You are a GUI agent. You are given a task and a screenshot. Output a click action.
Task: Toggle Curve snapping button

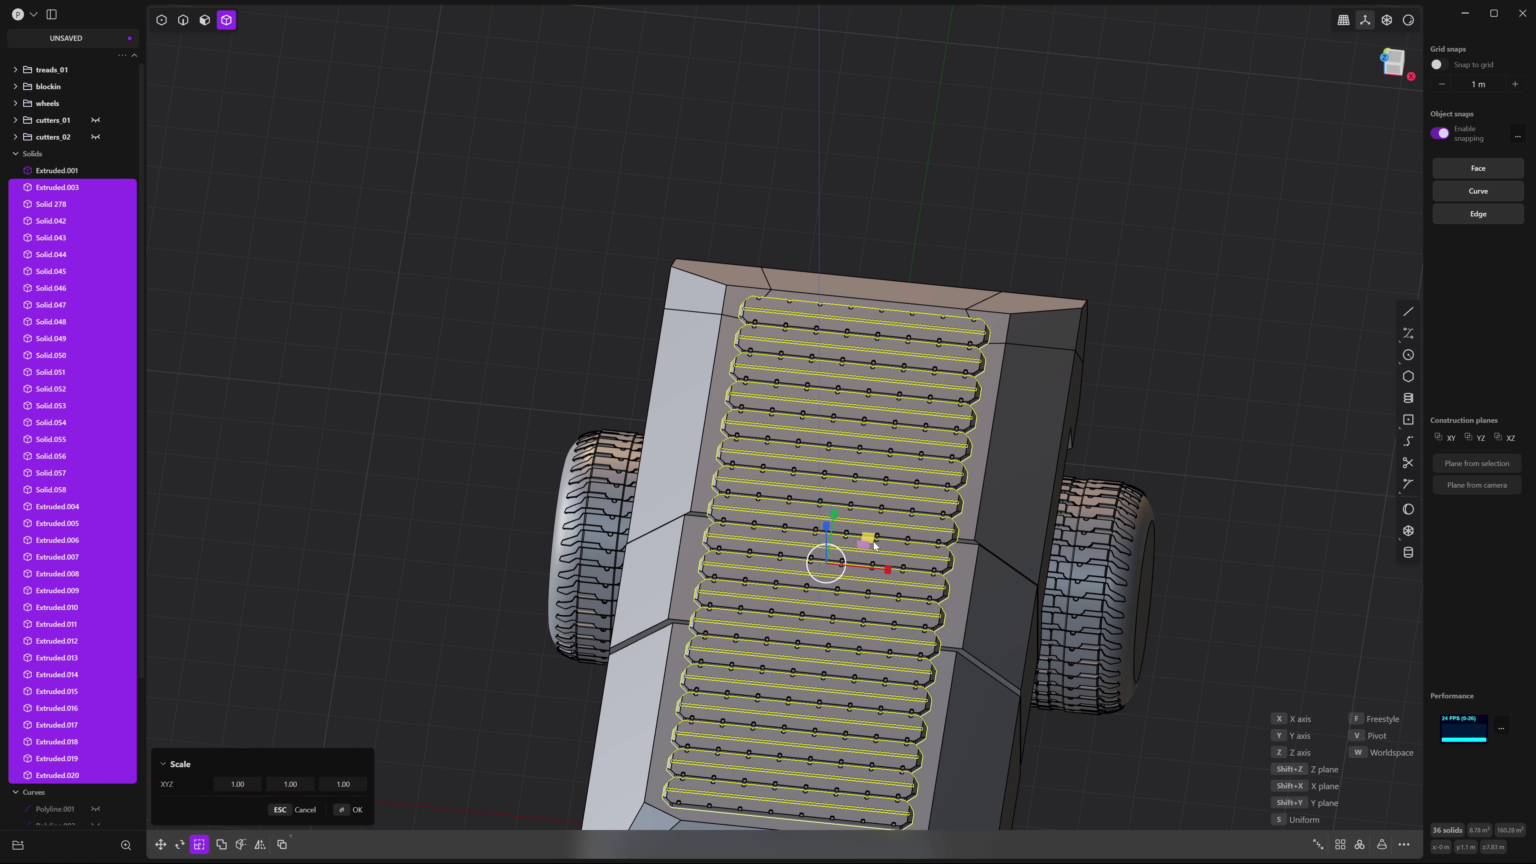[1478, 191]
